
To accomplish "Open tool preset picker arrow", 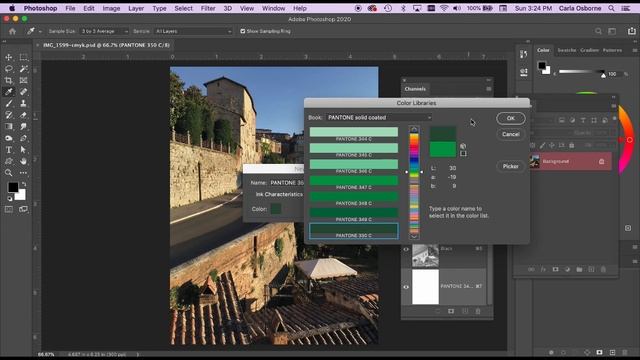I will (40, 31).
